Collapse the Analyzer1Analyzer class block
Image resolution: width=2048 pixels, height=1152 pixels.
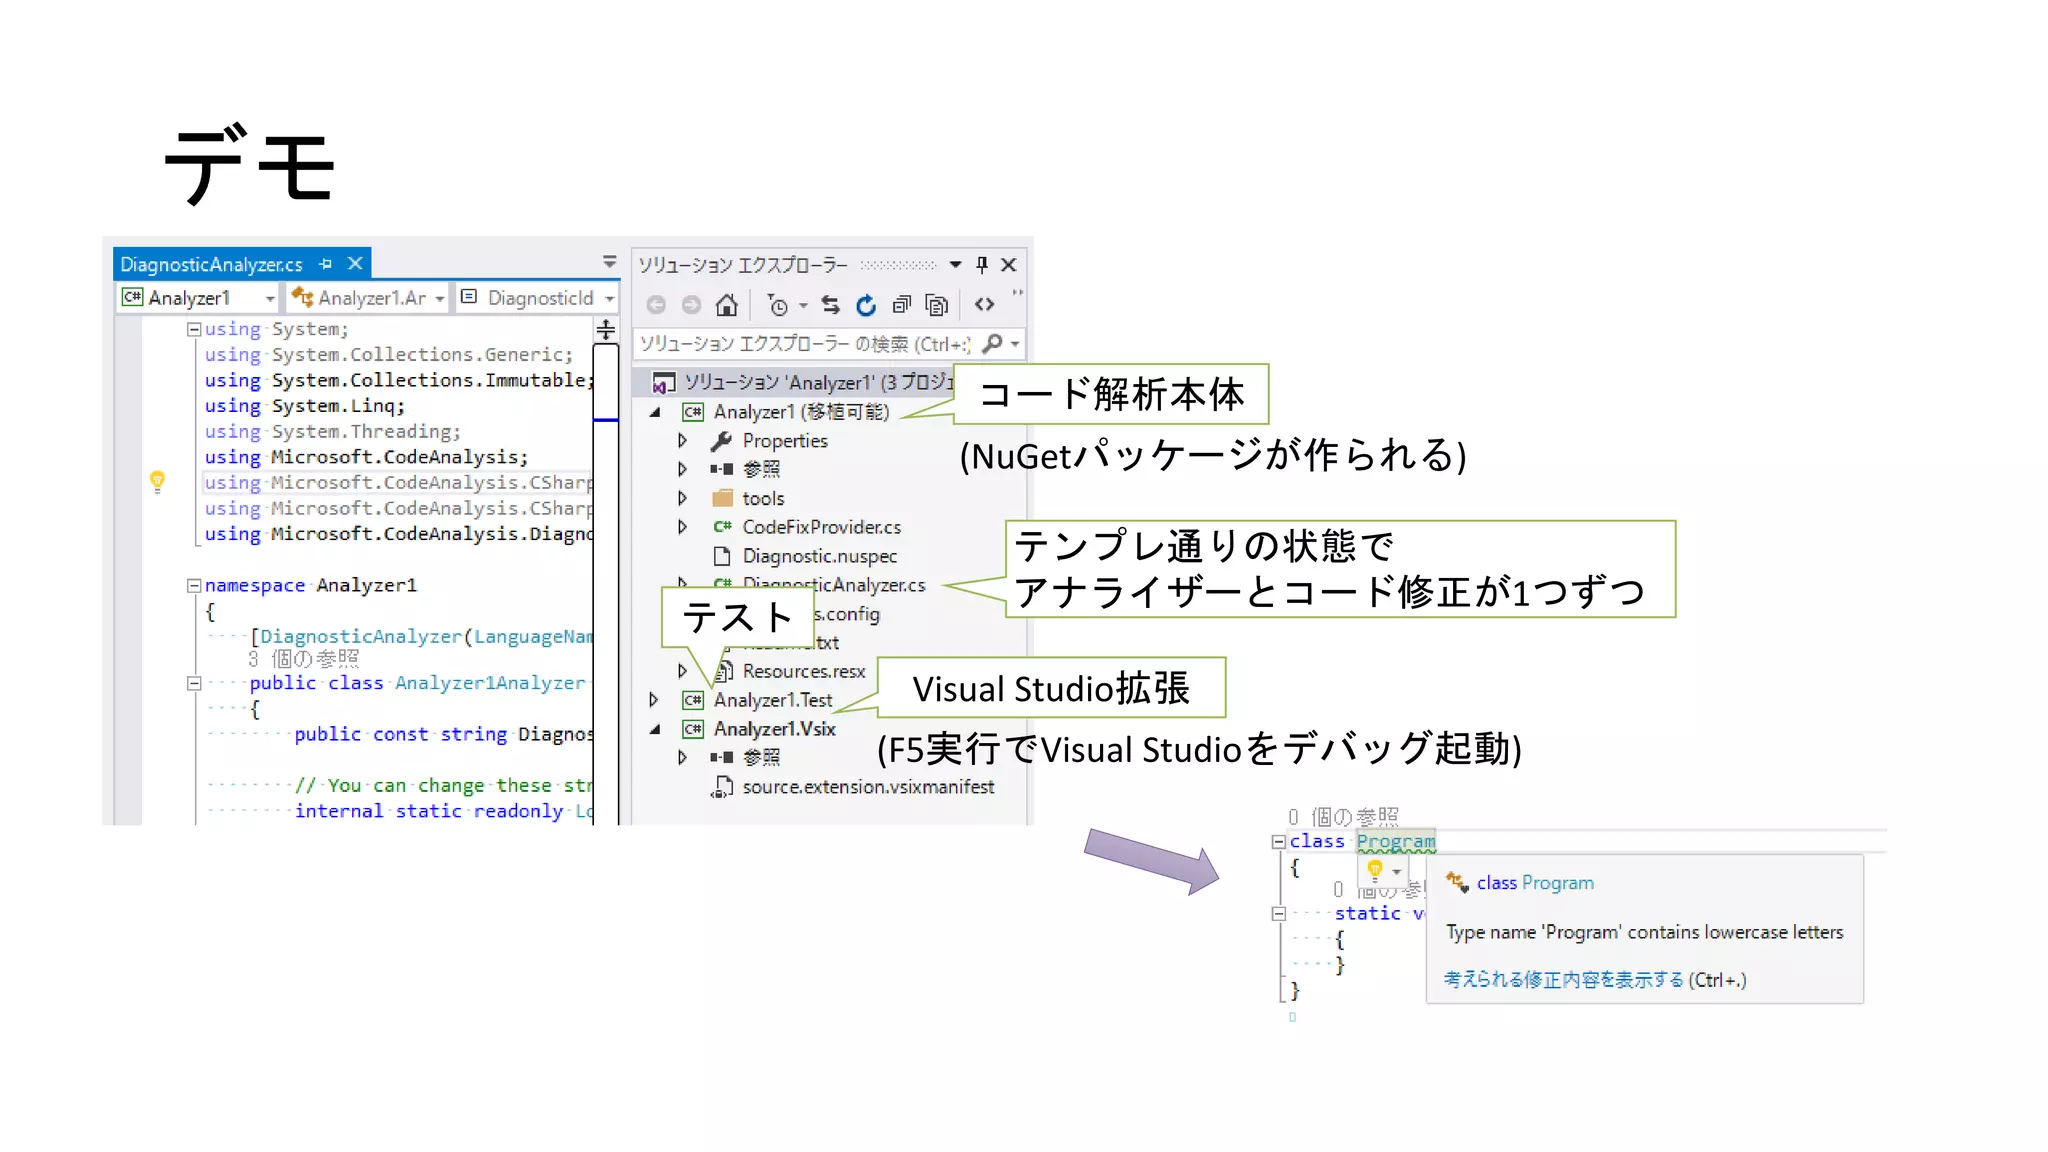point(194,684)
